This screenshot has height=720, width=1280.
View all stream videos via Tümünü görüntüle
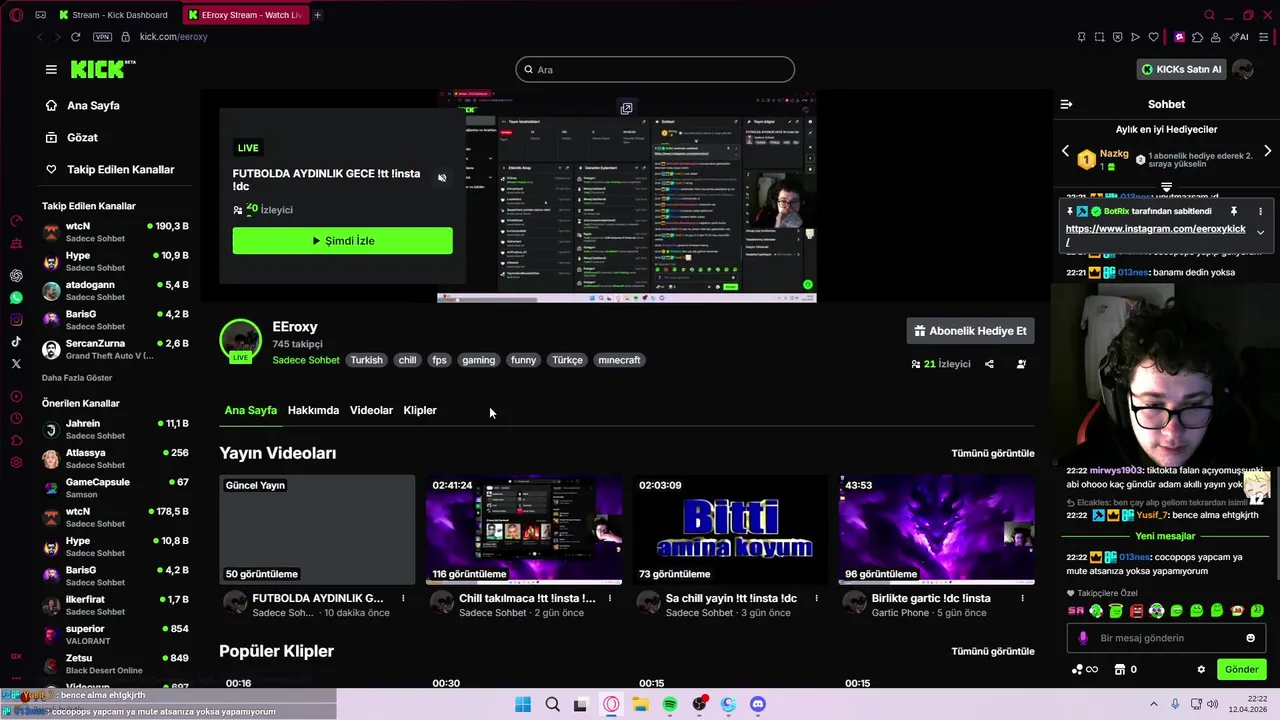point(993,453)
